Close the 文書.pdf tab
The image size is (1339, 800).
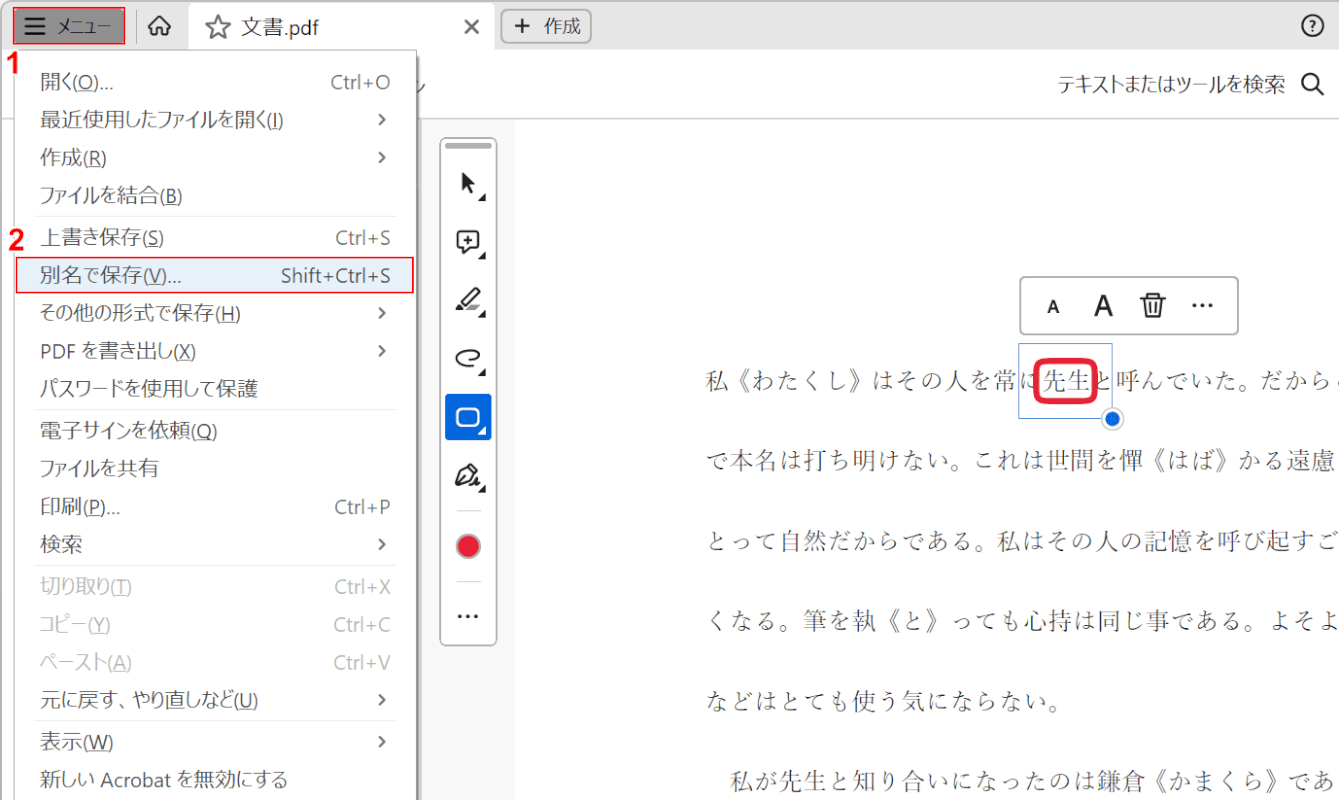tap(472, 27)
